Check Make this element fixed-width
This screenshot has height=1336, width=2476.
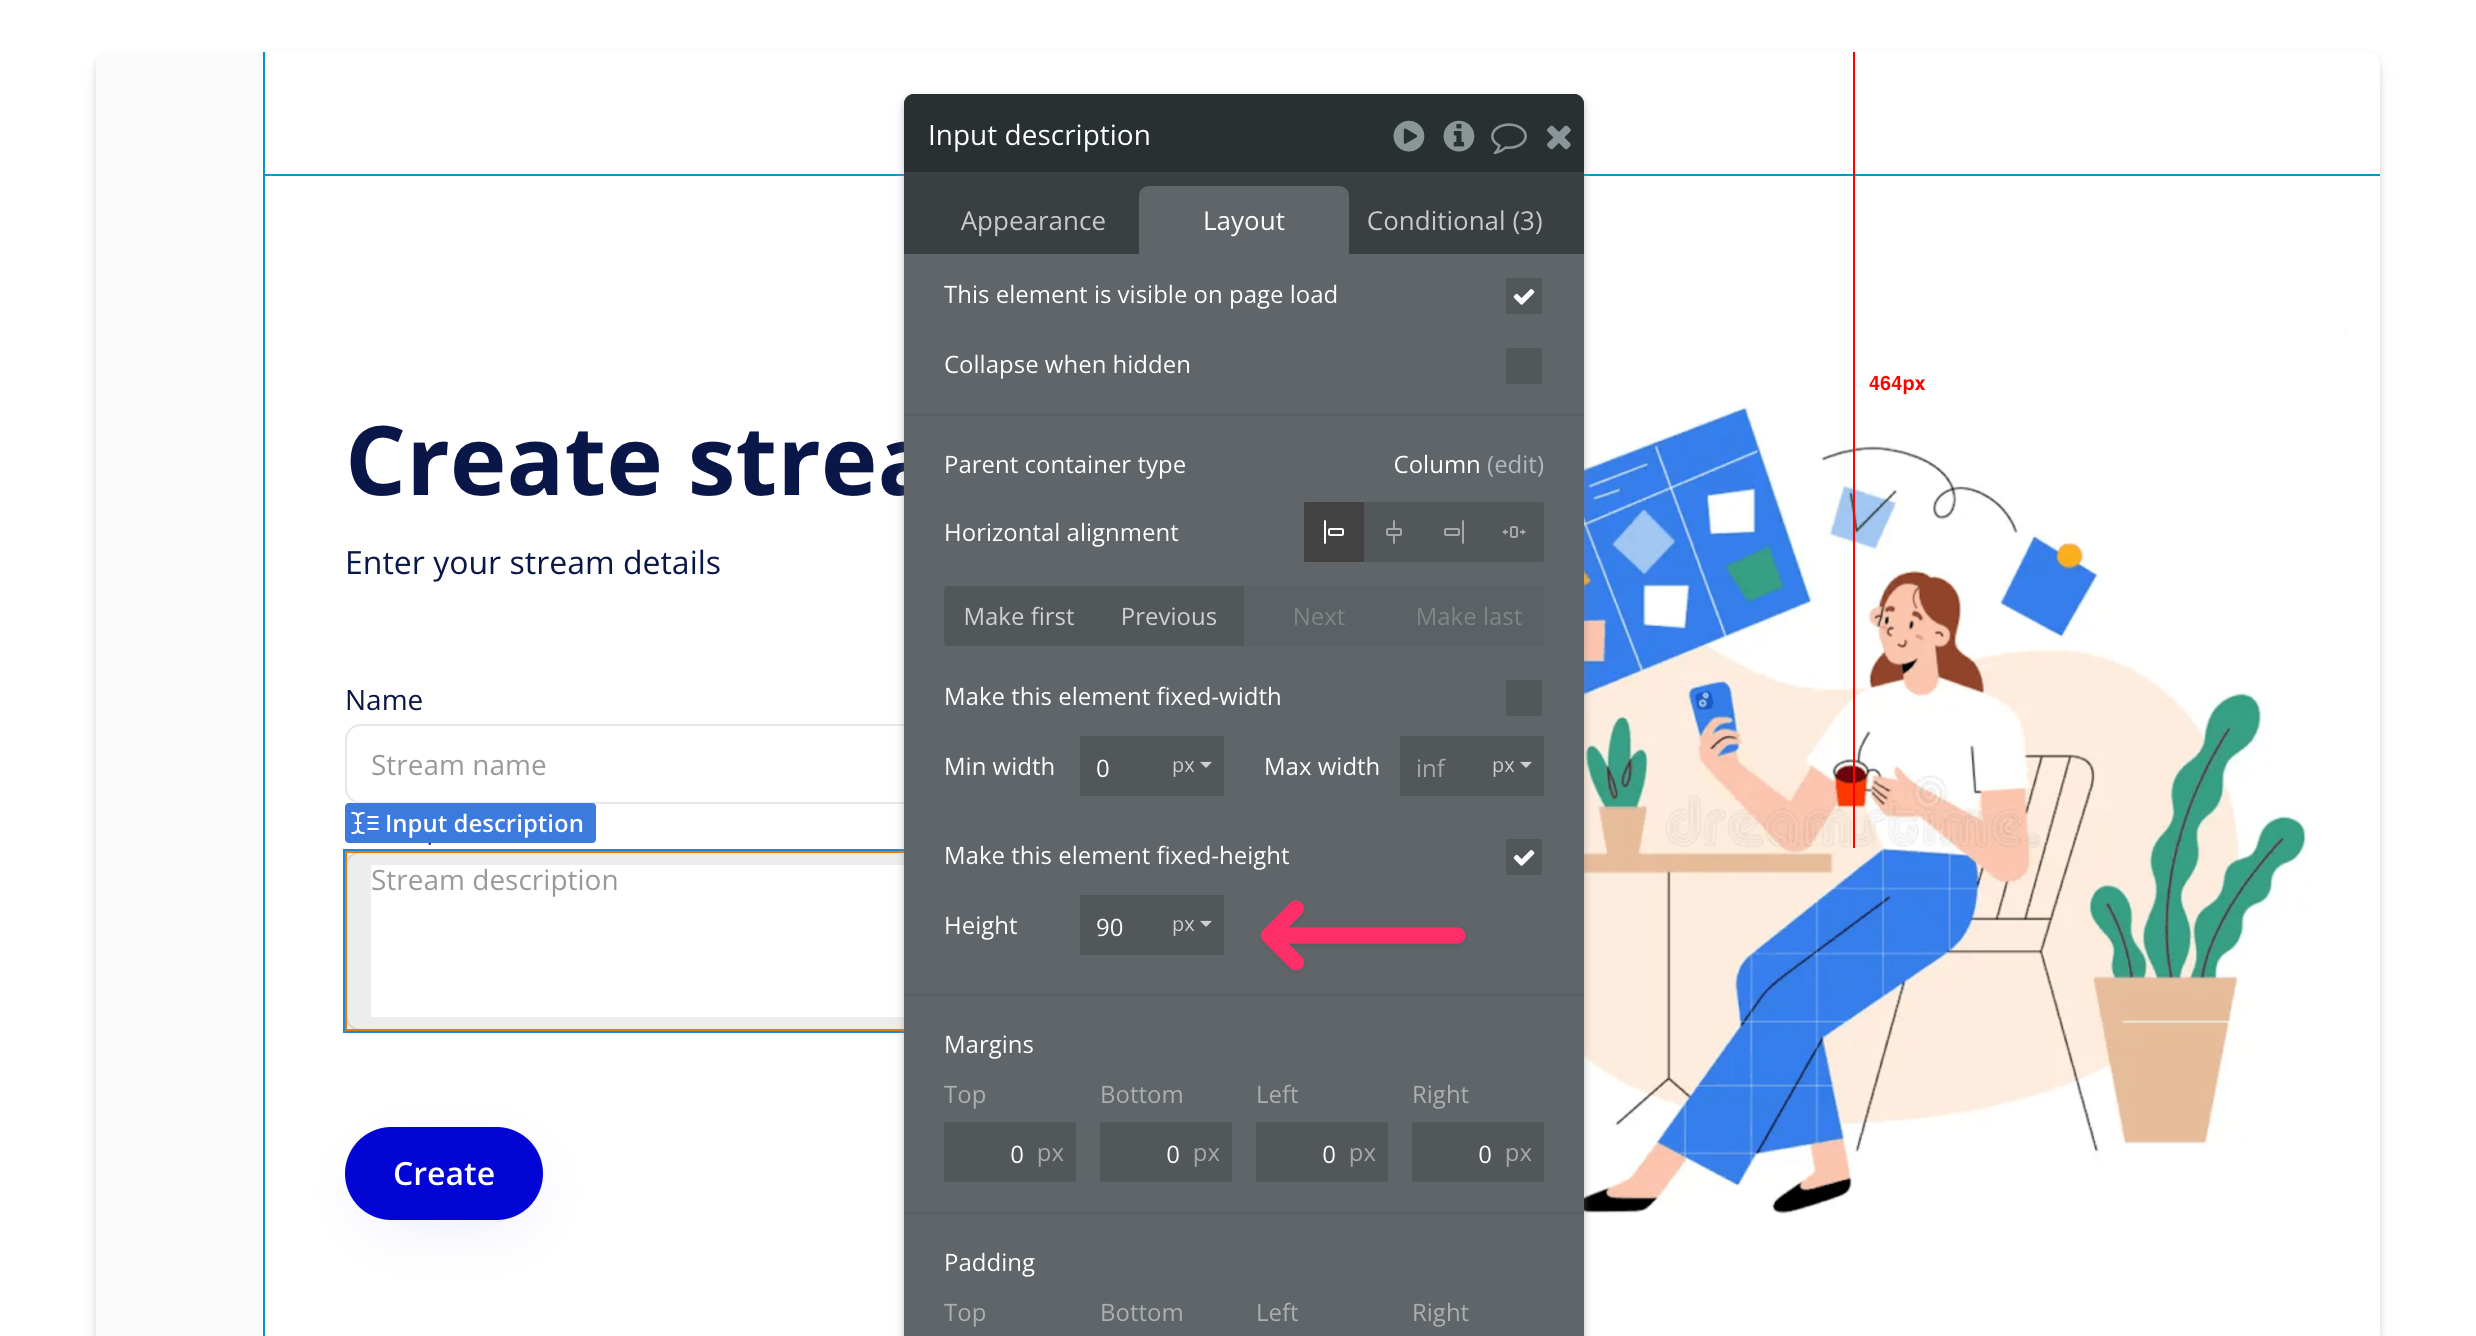[x=1523, y=698]
